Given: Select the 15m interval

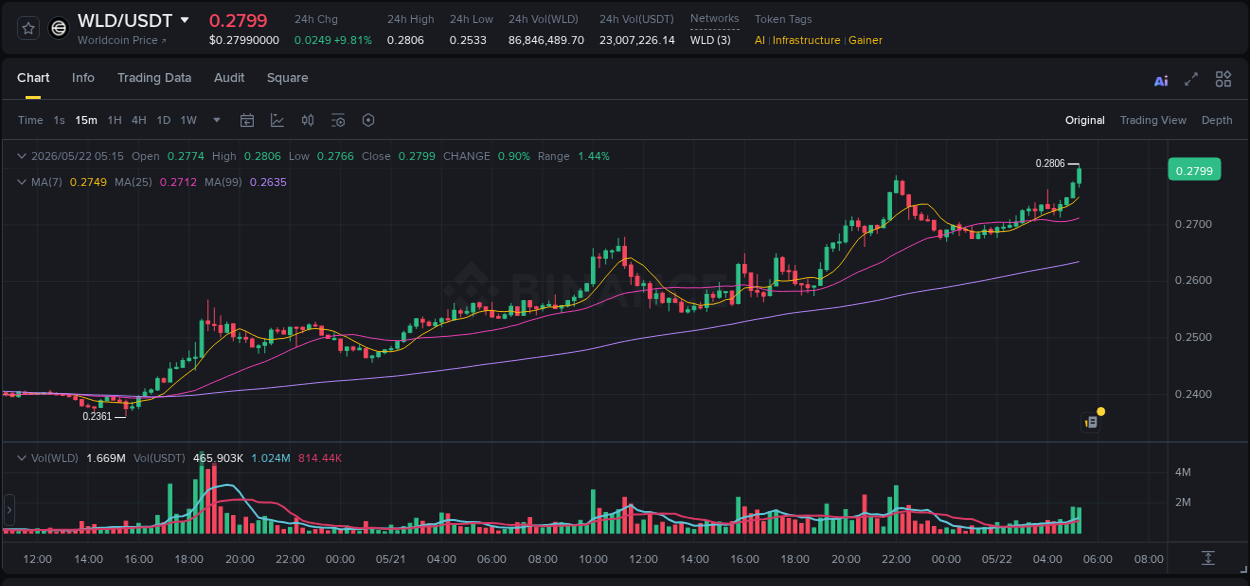Looking at the screenshot, I should (x=87, y=120).
